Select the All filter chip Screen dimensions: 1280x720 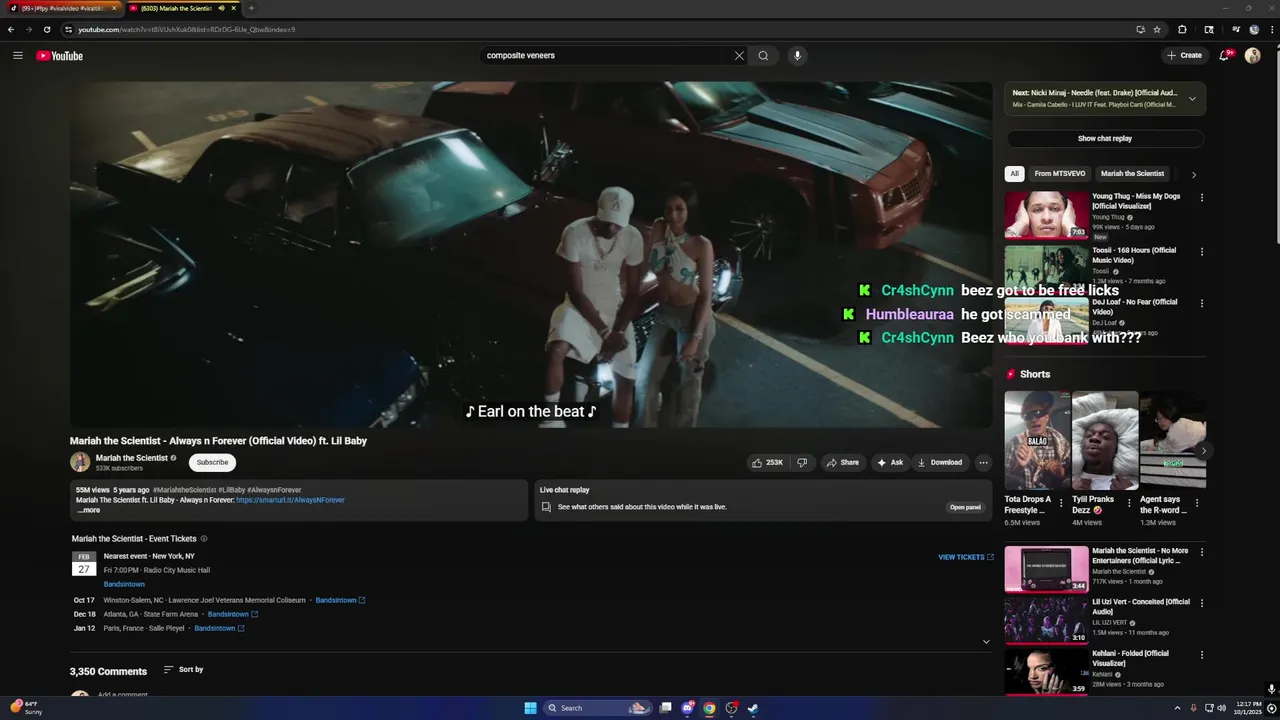tap(1014, 174)
